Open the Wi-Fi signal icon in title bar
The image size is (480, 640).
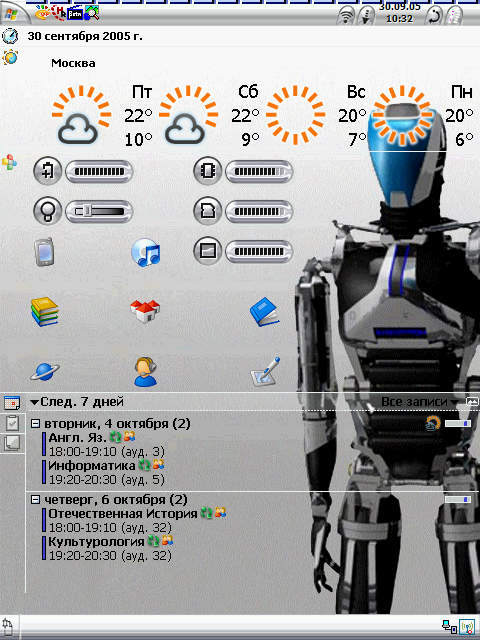(346, 17)
